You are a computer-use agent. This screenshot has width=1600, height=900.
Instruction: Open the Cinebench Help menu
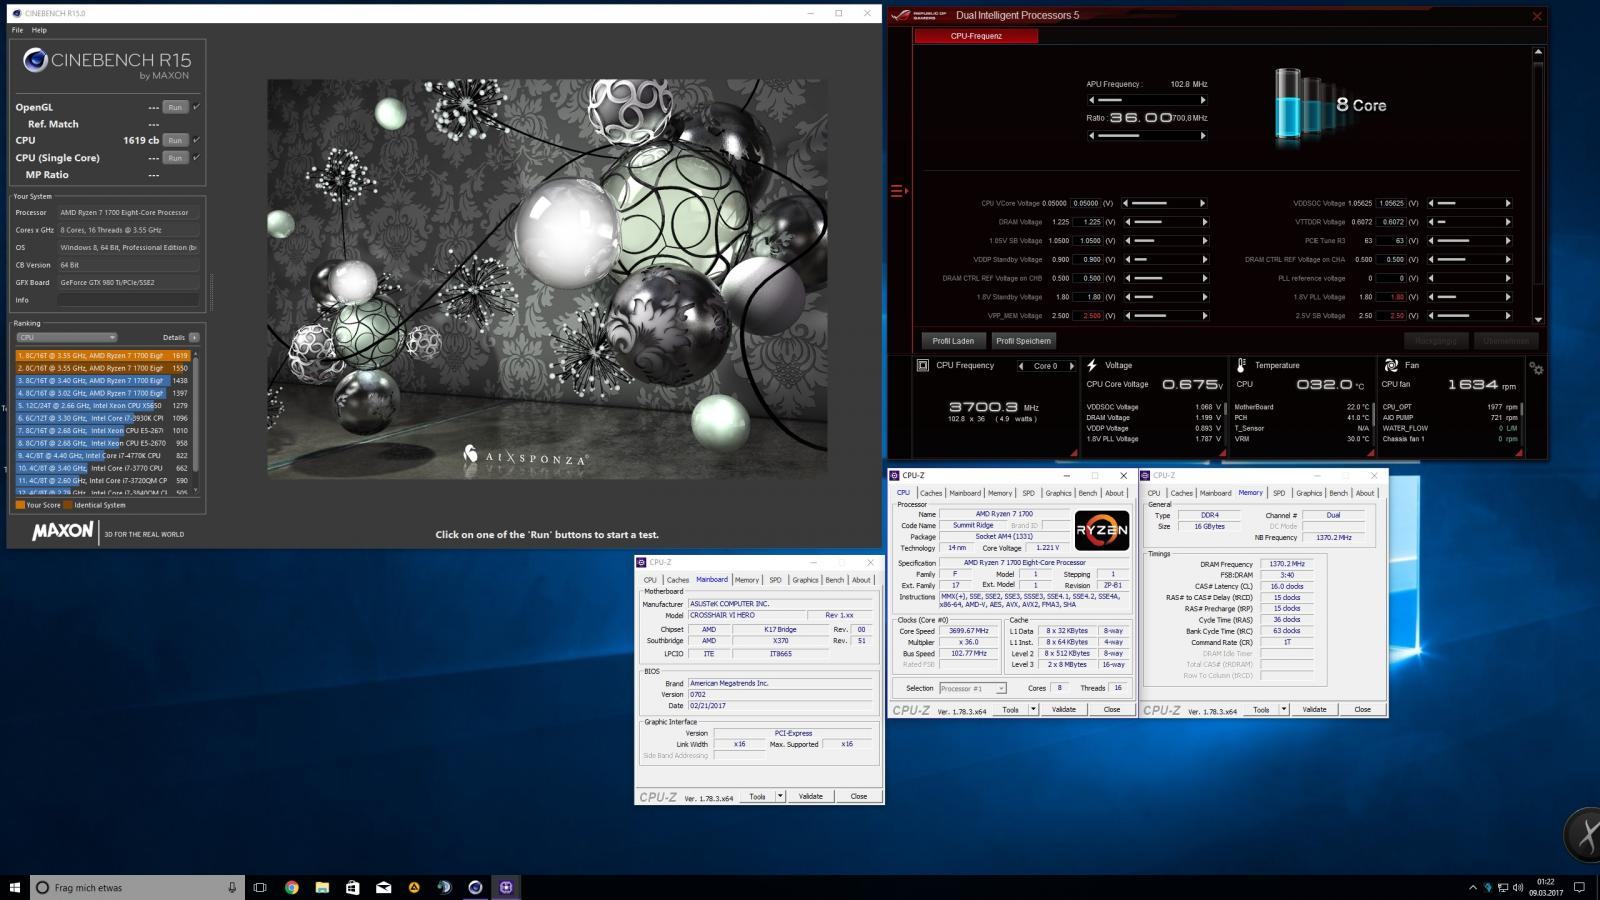39,30
